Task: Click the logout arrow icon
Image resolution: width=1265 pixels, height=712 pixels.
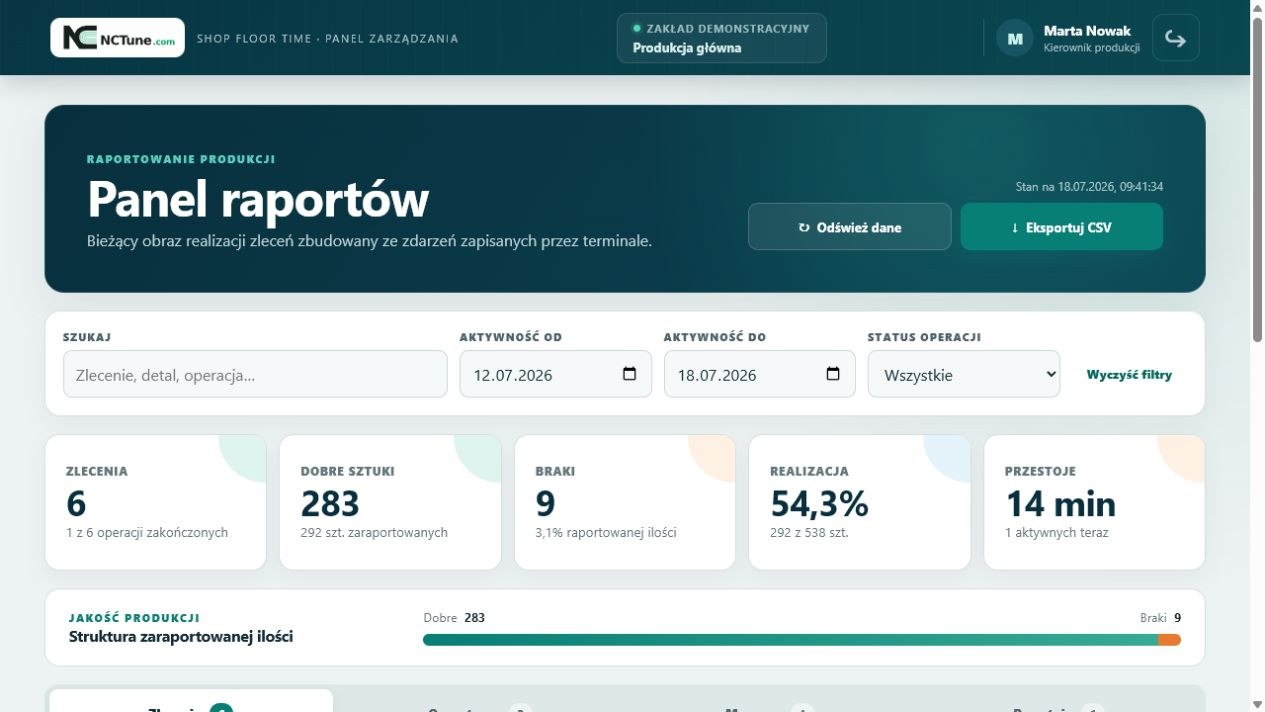Action: [1176, 39]
